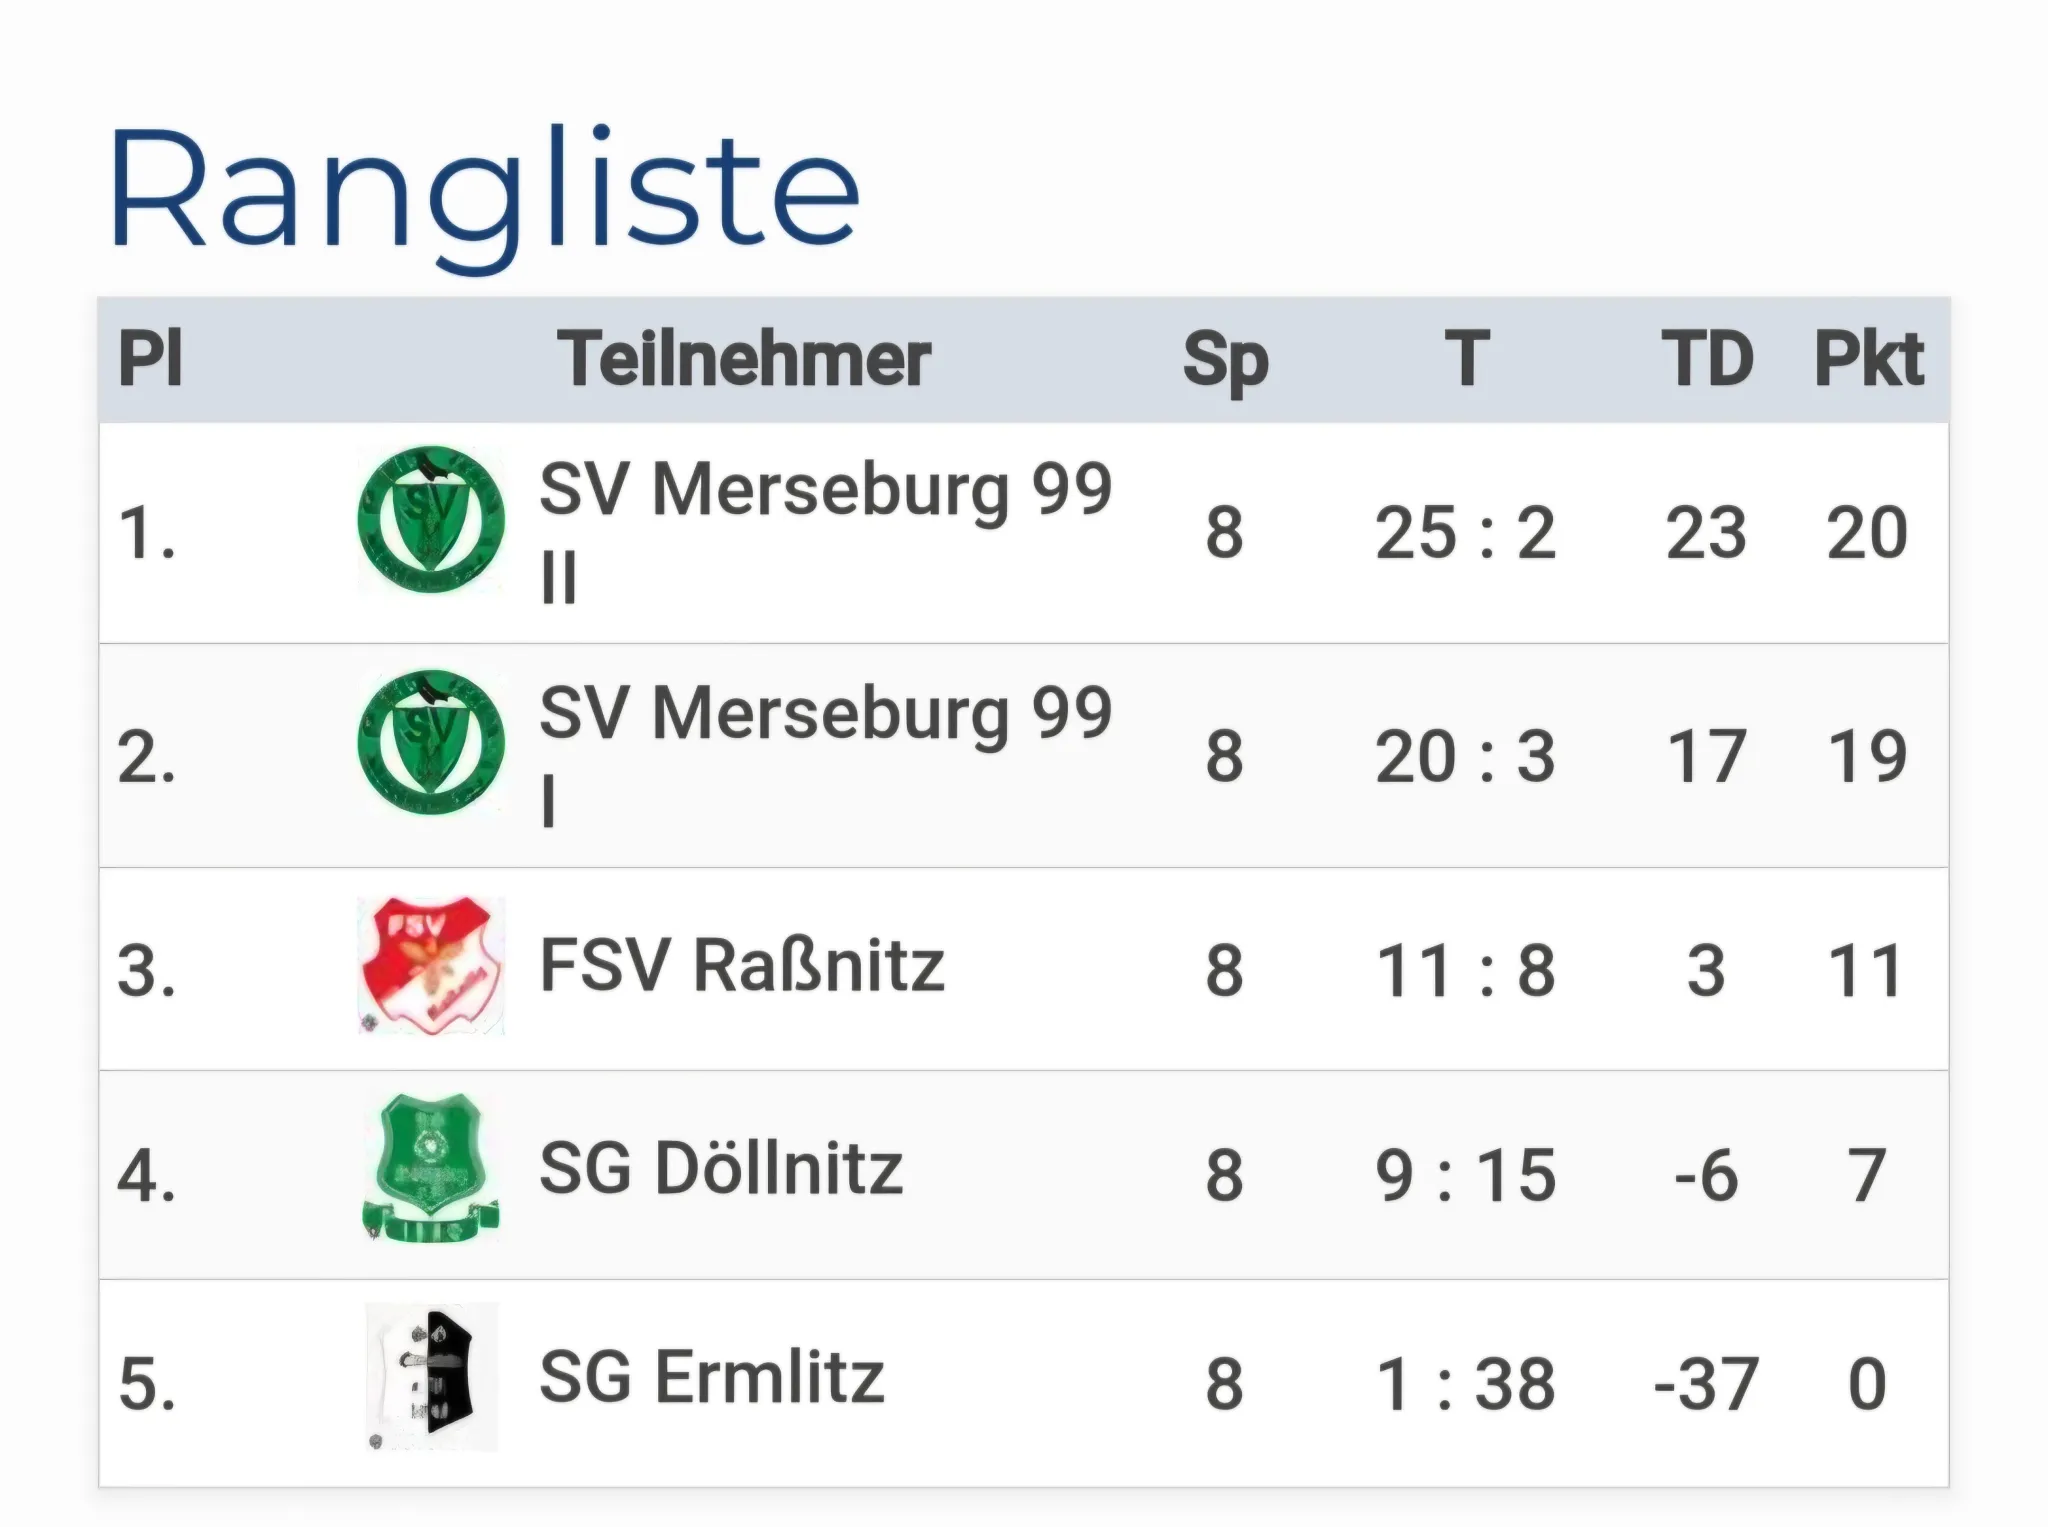Open the SV Merseburg 99 I team link
This screenshot has height=1527, width=2048.
coord(826,755)
